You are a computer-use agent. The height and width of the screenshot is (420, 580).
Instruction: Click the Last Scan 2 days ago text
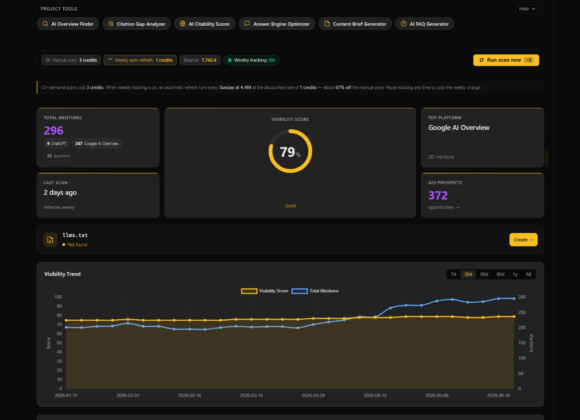point(60,192)
